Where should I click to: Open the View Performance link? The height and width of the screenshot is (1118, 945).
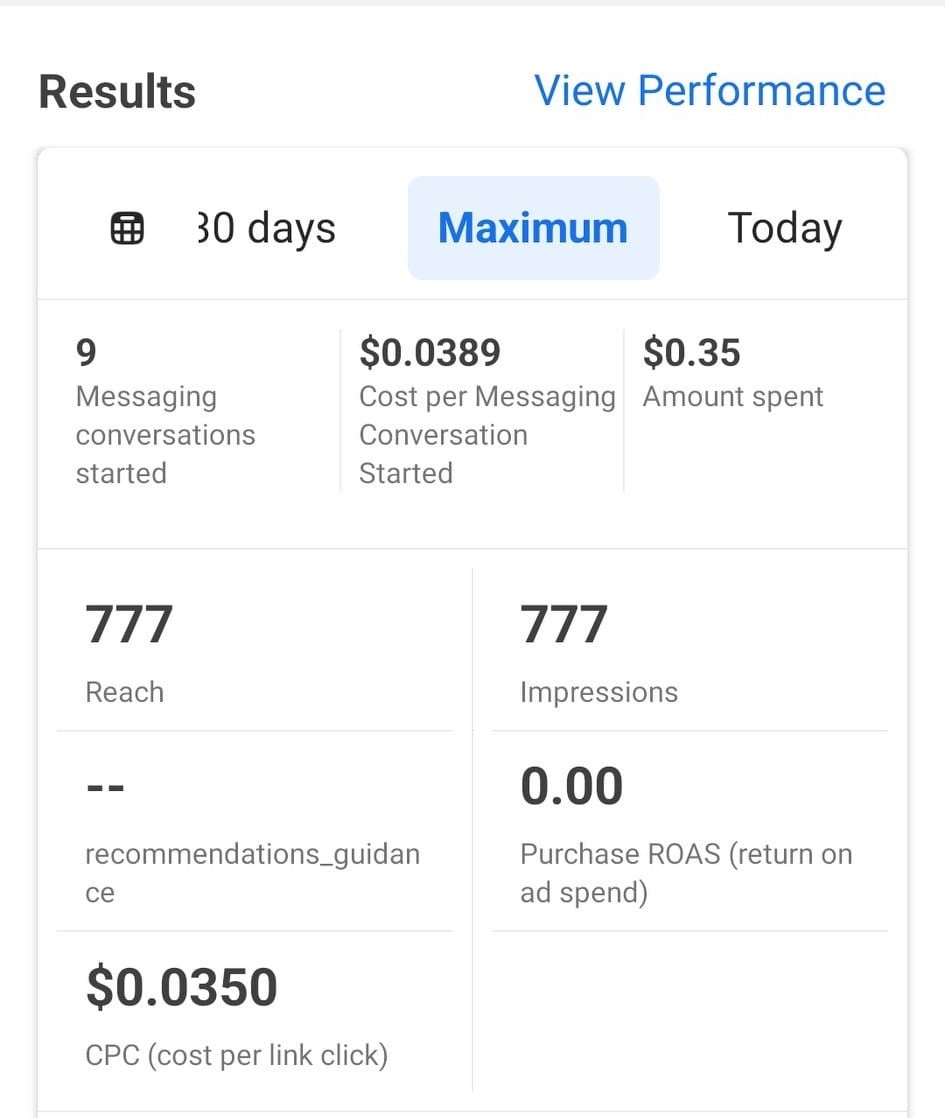pyautogui.click(x=709, y=90)
